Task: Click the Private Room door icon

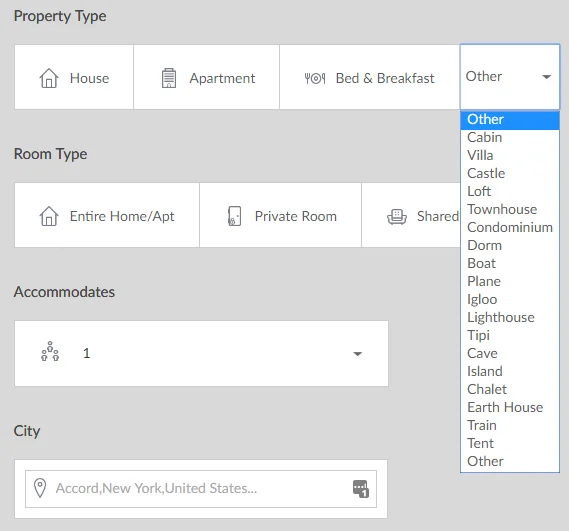Action: (234, 216)
